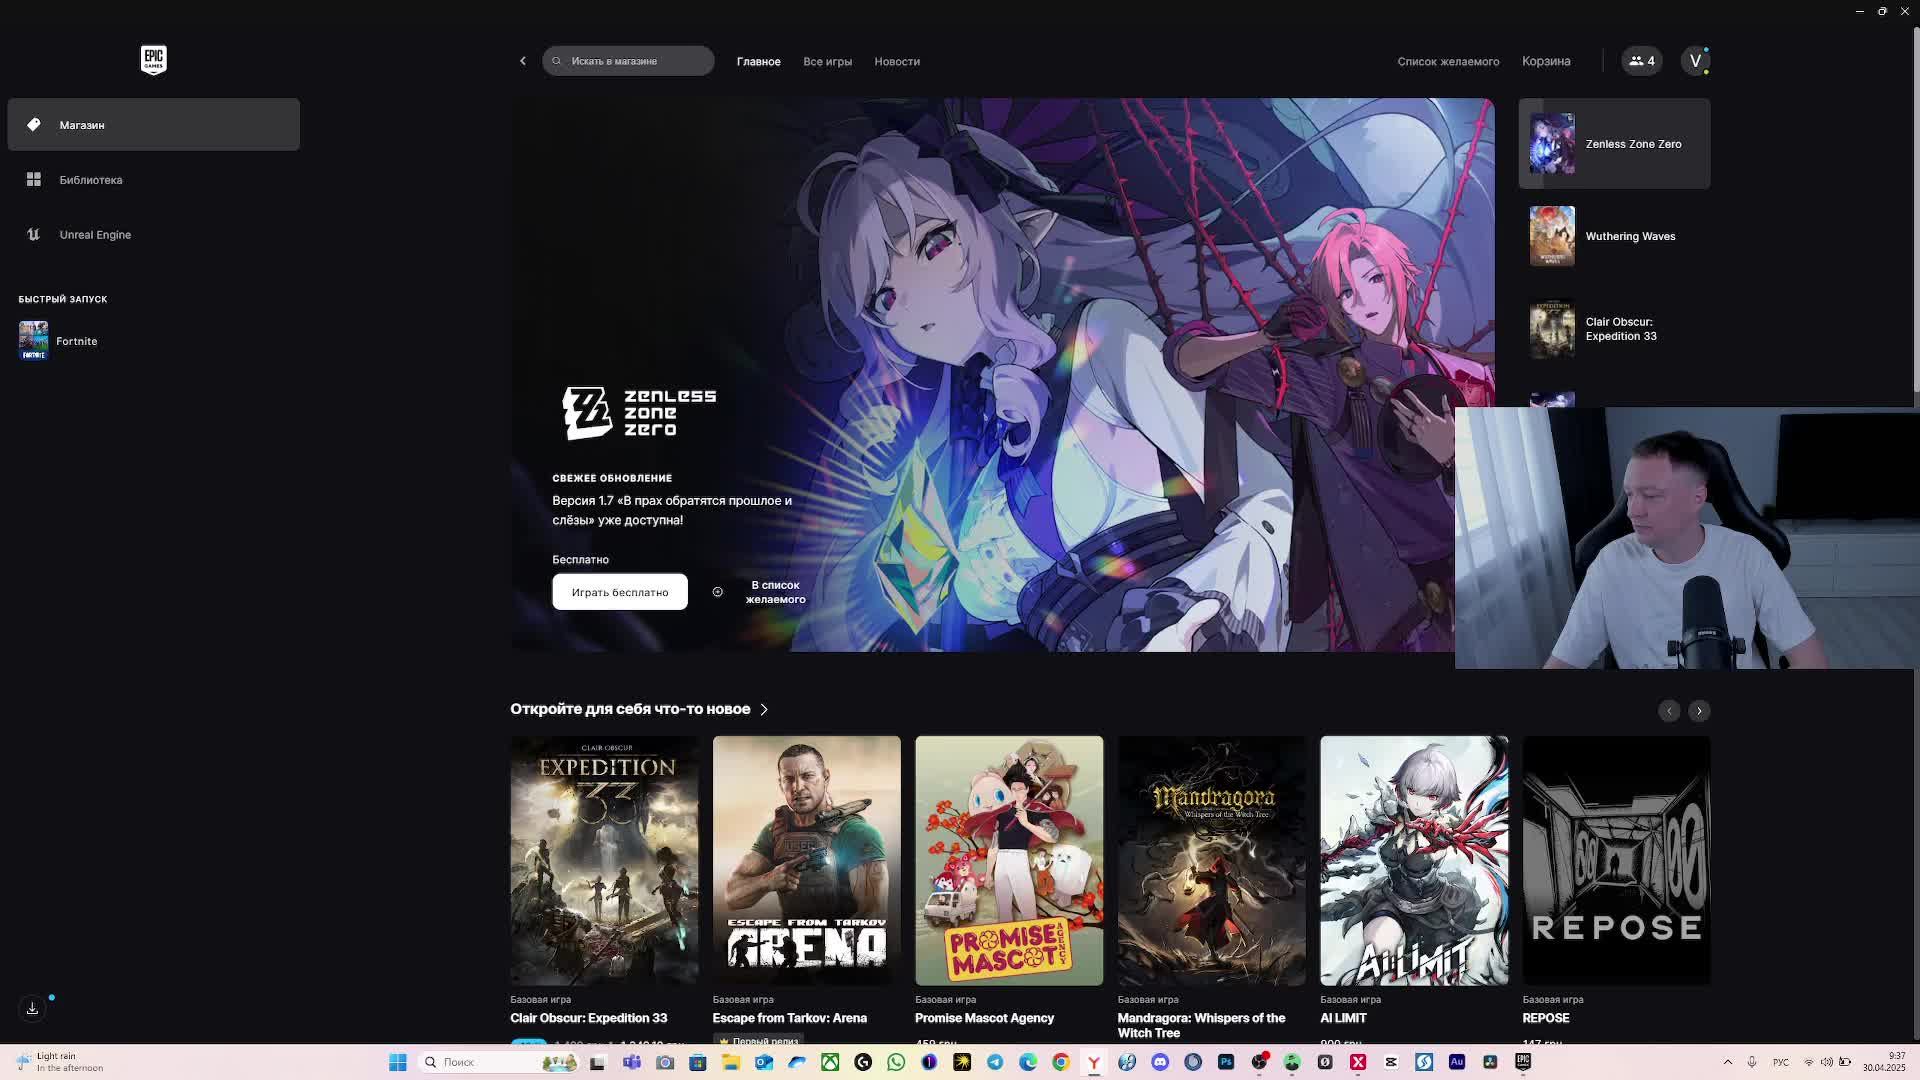Viewport: 1920px width, 1080px height.
Task: Click В список желаемого text
Action: point(775,592)
